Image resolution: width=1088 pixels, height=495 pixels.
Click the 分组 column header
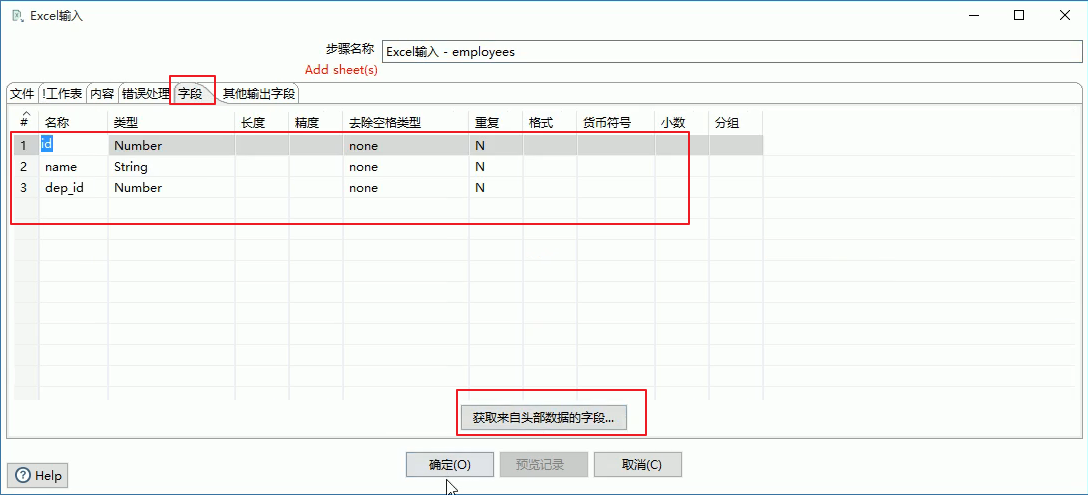736,123
